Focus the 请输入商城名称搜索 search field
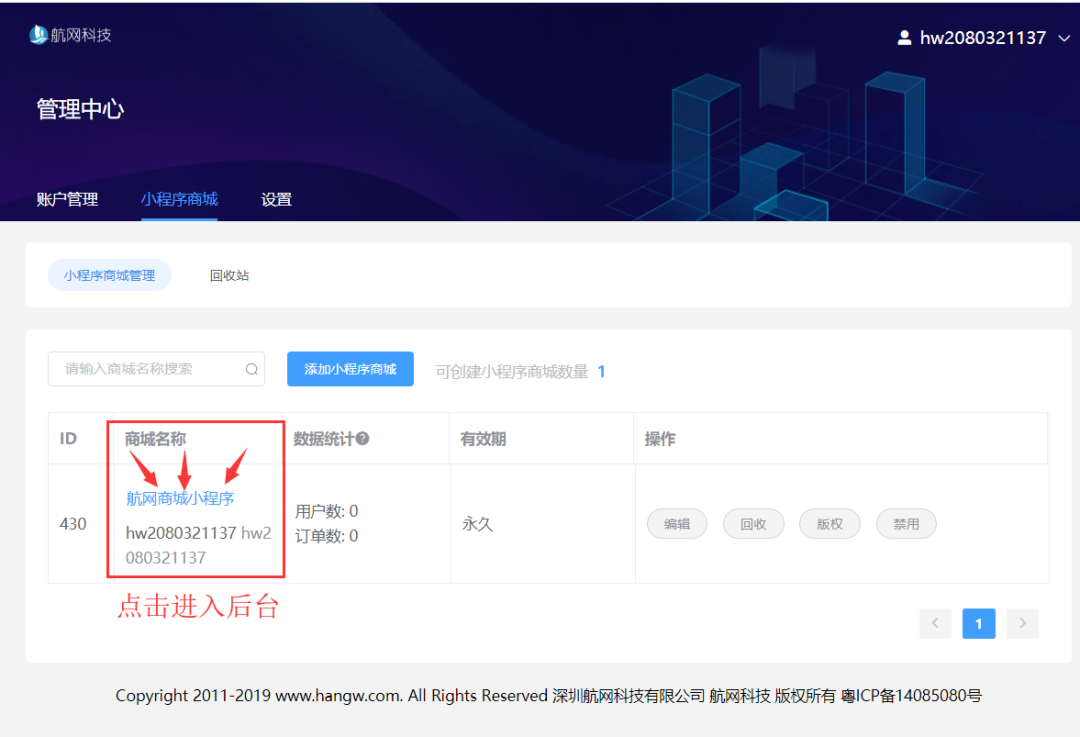 click(156, 369)
